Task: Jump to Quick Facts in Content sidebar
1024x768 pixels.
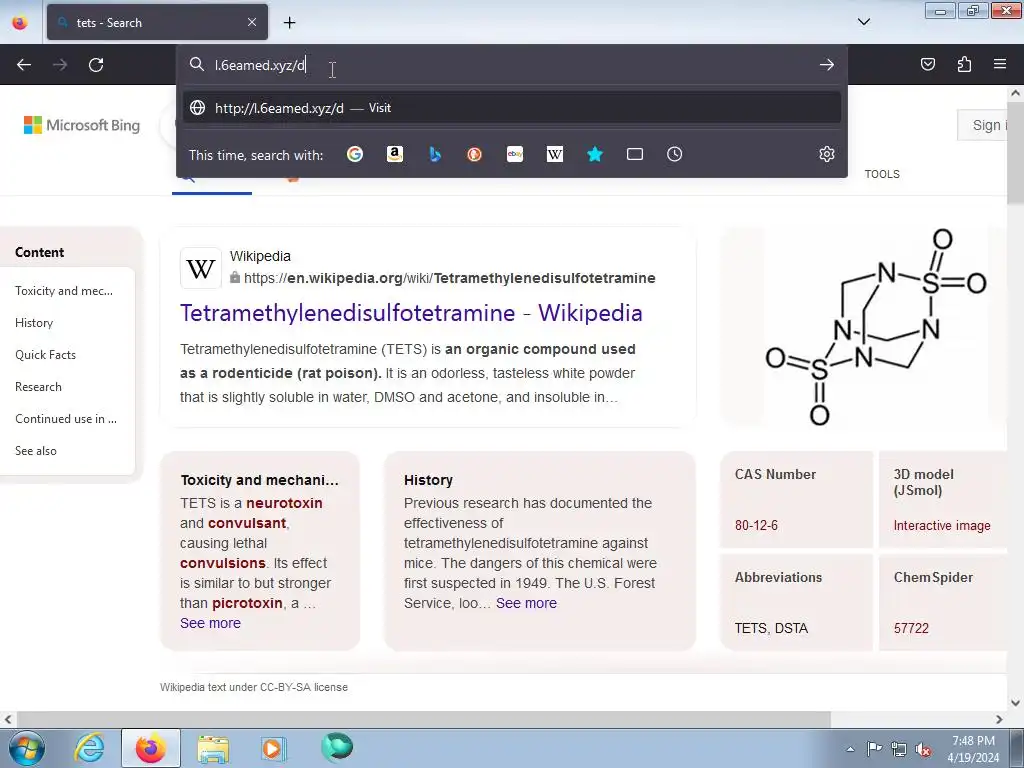Action: (46, 355)
